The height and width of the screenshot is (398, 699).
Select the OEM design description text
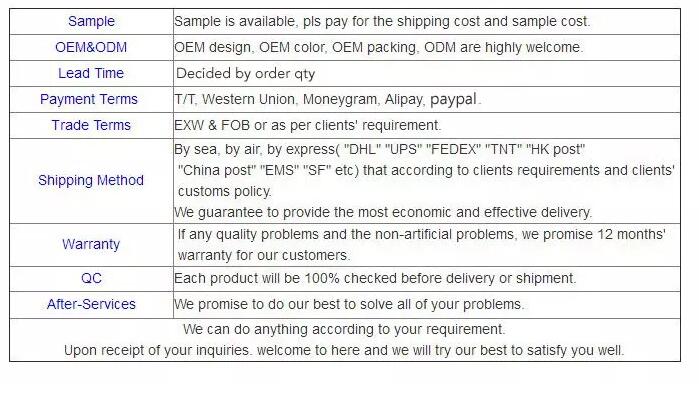(x=378, y=47)
